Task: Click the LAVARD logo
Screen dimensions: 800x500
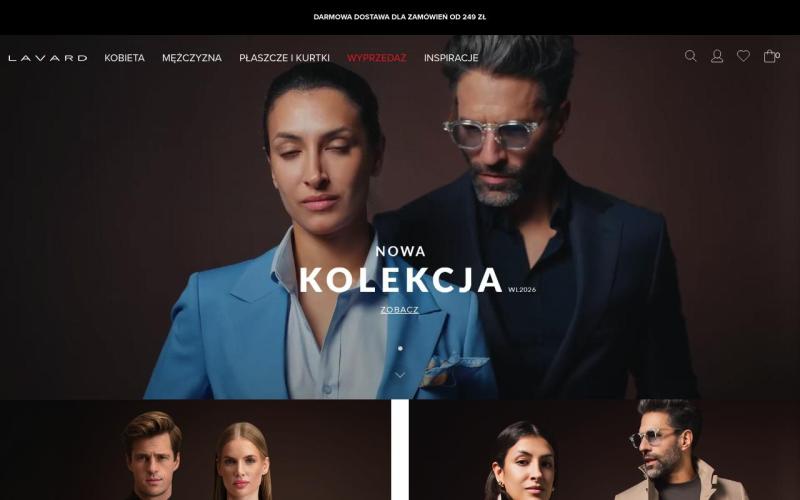Action: tap(47, 58)
